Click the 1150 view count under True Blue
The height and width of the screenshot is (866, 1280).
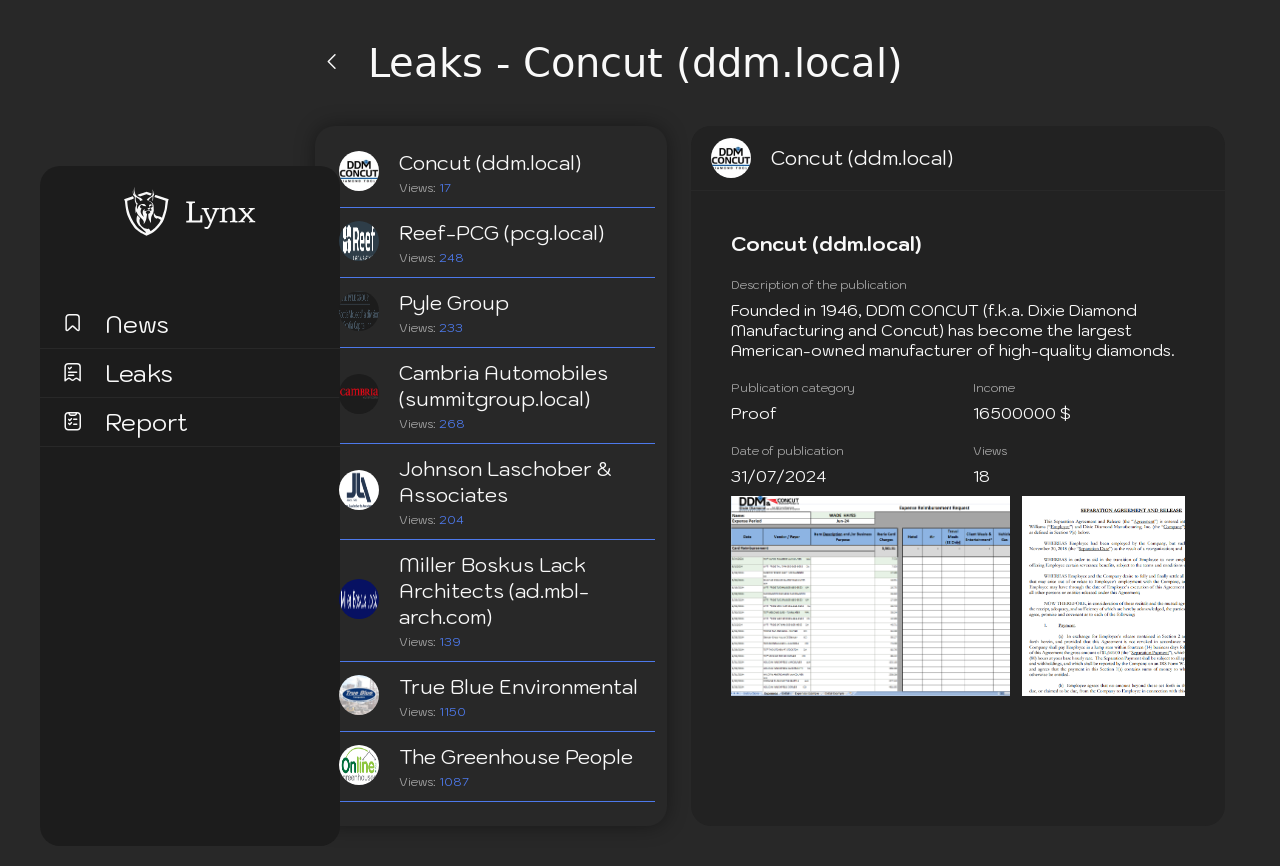point(452,712)
